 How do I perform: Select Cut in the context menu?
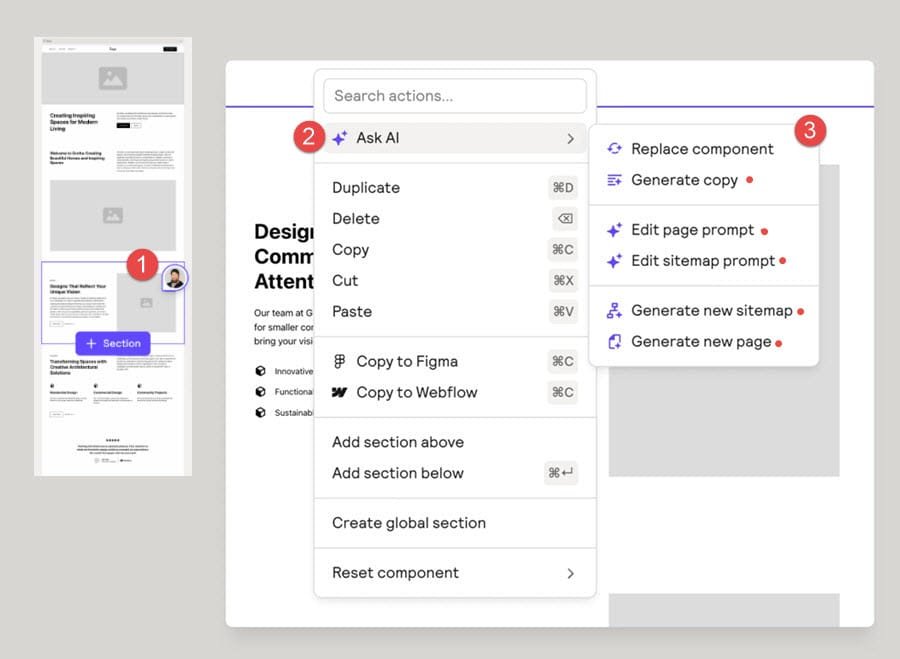(455, 281)
